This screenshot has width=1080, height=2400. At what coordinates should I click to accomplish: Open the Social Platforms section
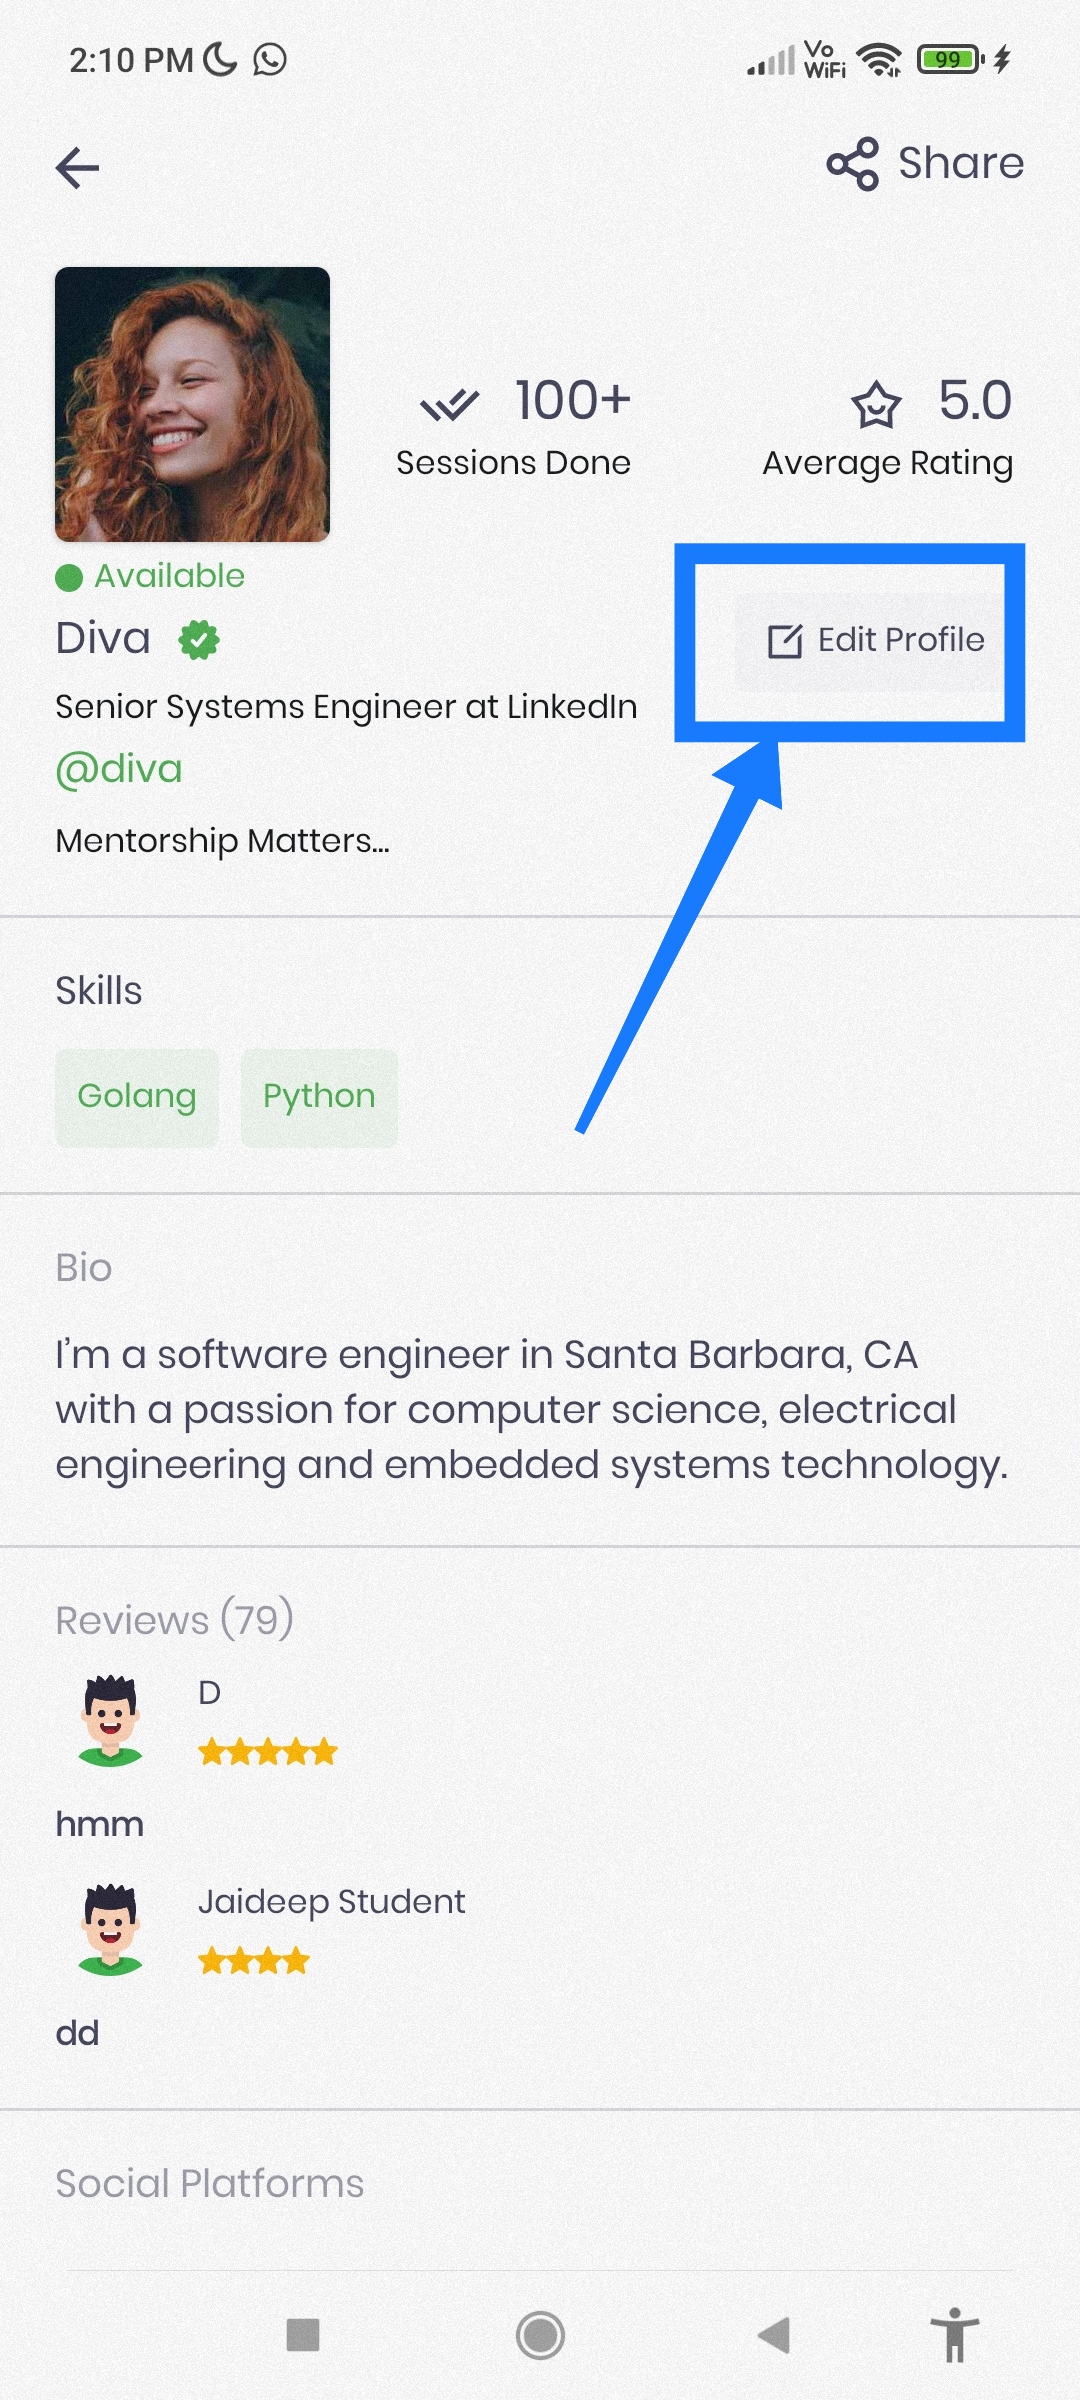(x=210, y=2182)
